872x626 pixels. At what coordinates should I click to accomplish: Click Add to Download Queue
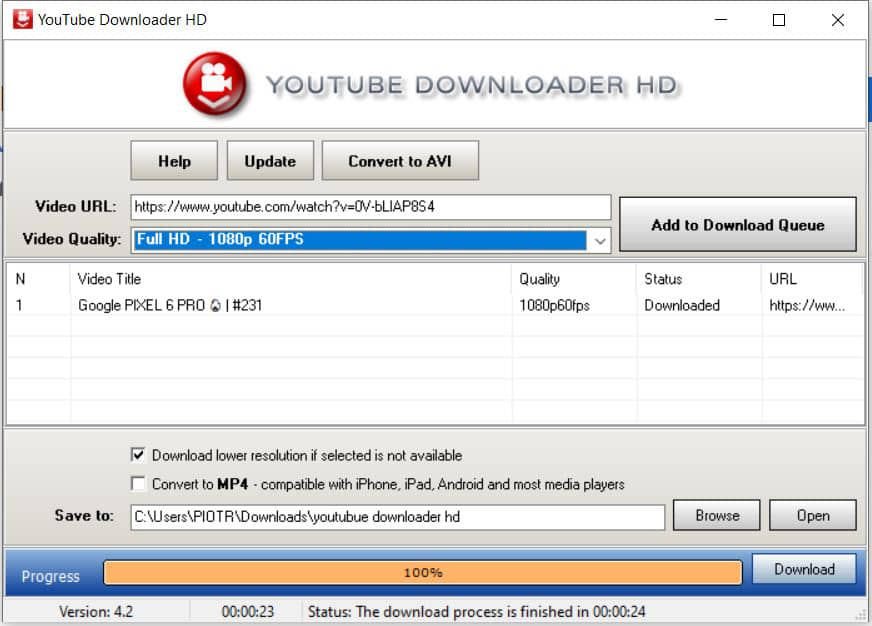coord(737,225)
